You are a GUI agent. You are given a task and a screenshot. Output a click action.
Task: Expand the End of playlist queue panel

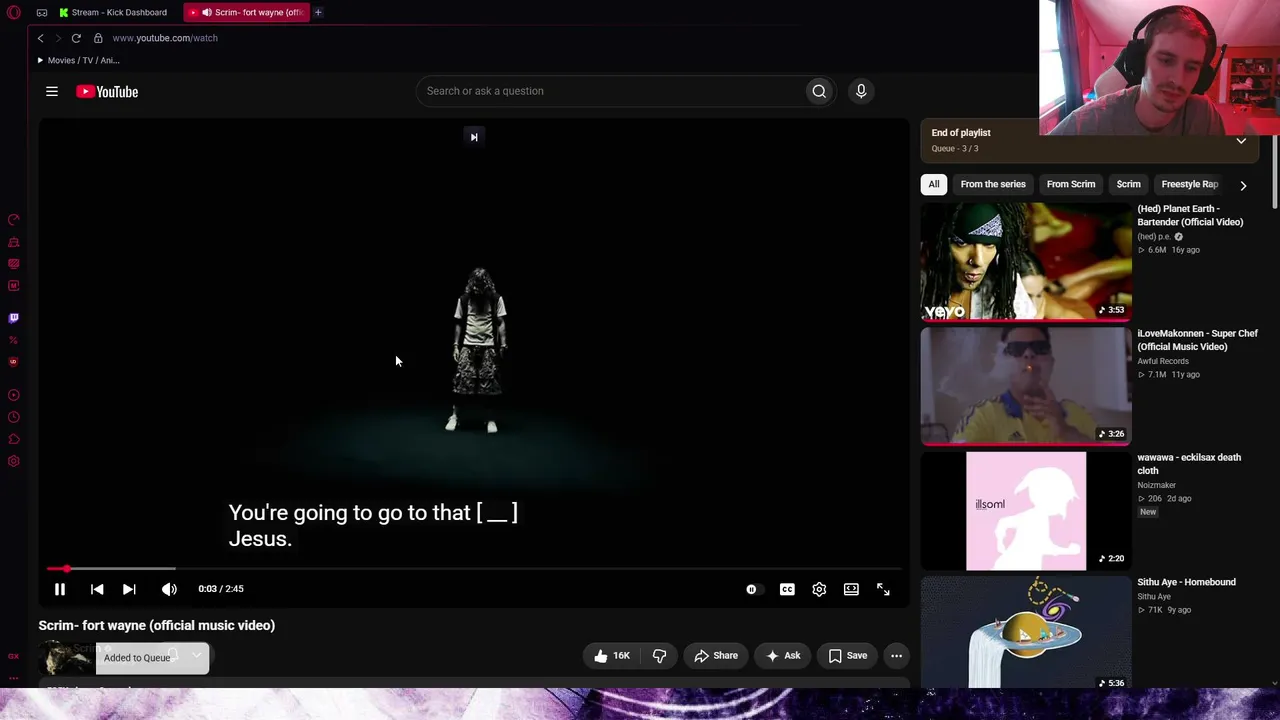click(1241, 141)
